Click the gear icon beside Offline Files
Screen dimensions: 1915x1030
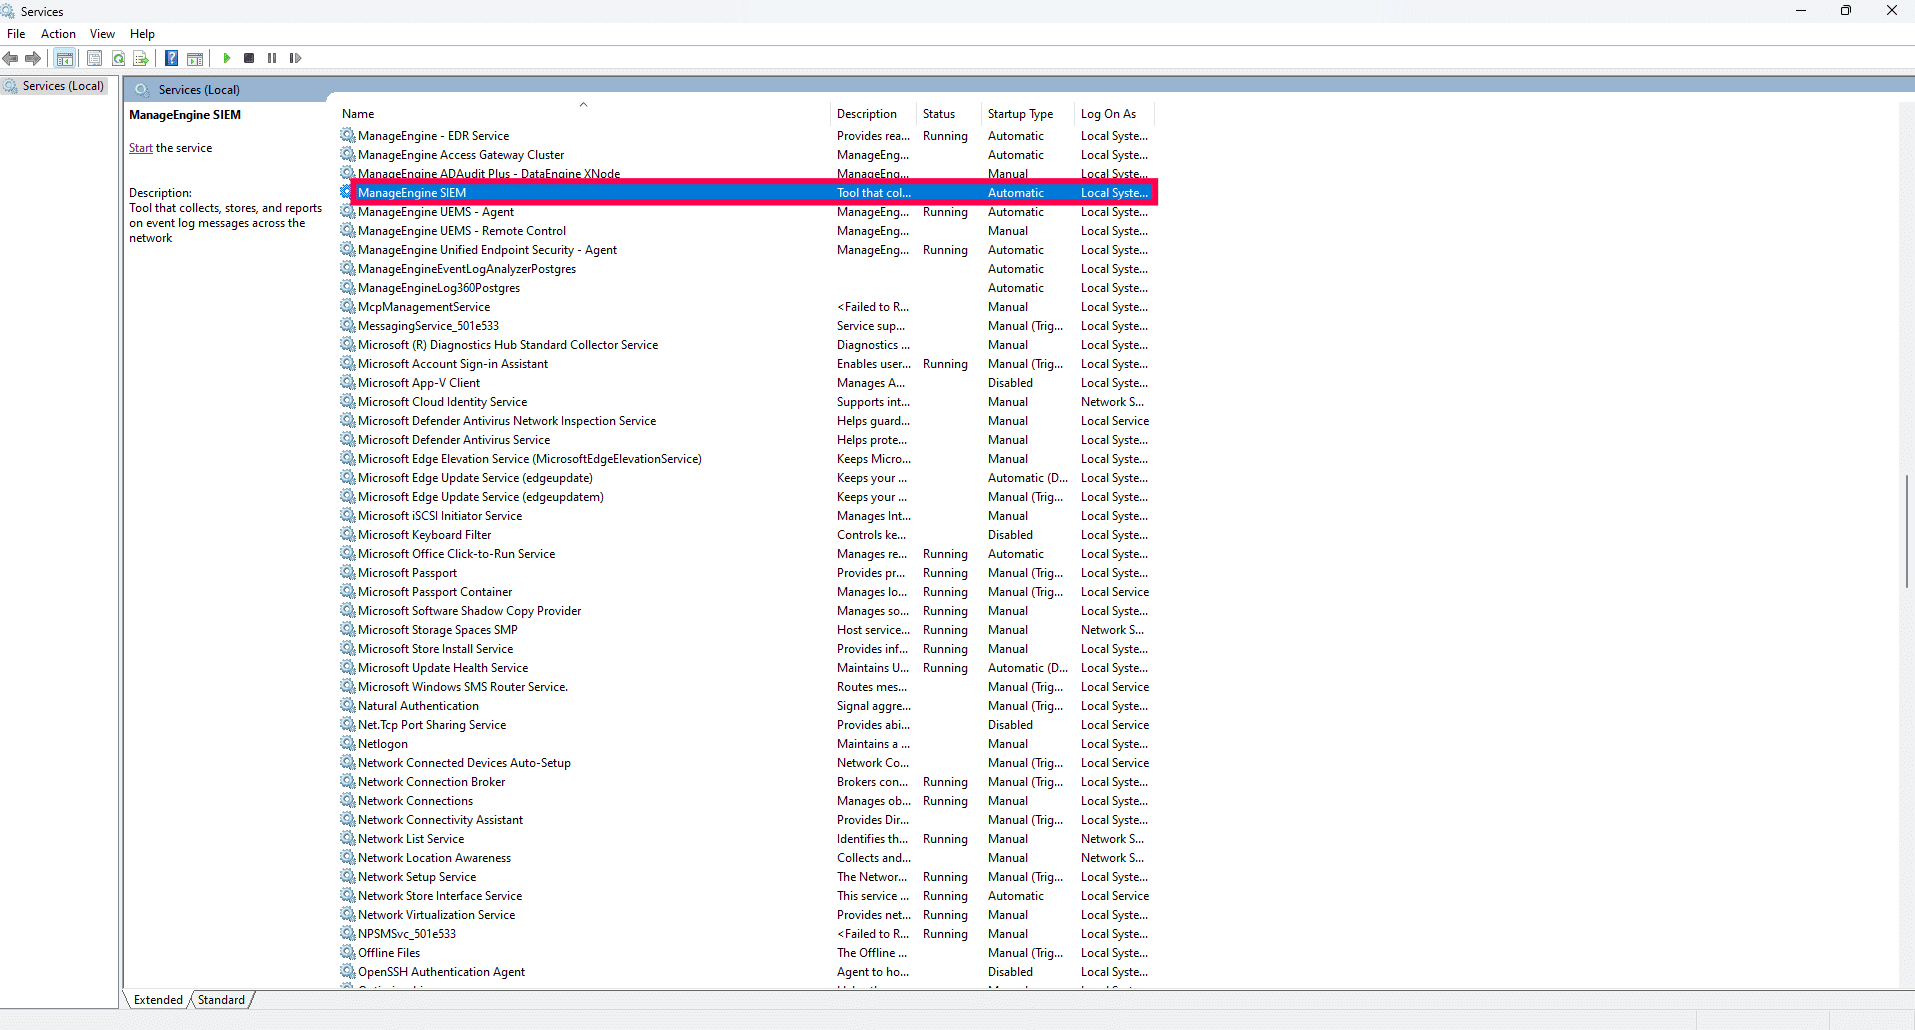tap(348, 952)
